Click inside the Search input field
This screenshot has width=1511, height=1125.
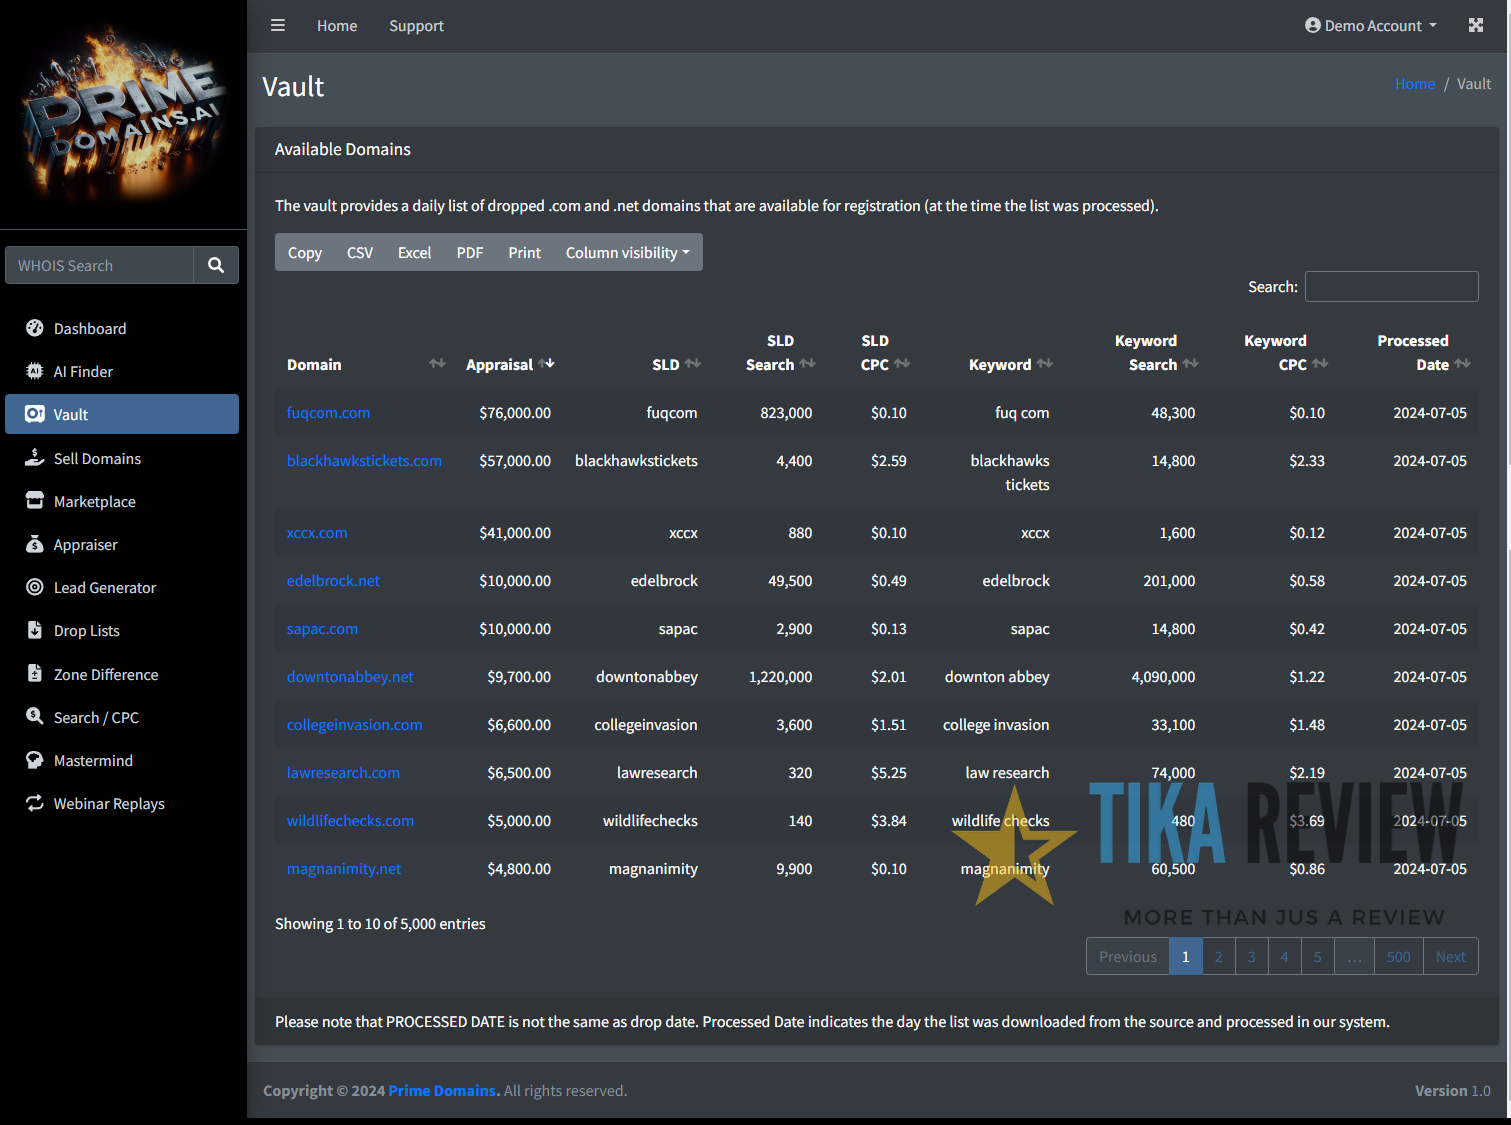pyautogui.click(x=1391, y=286)
